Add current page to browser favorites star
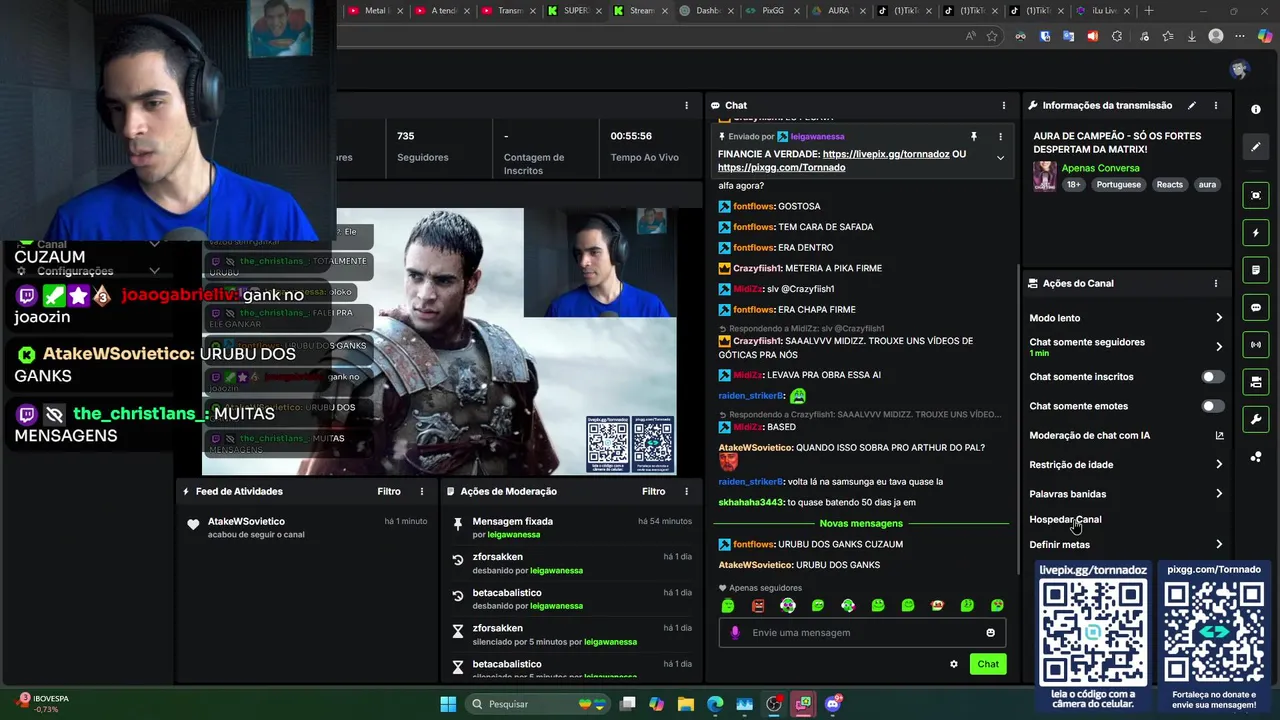This screenshot has width=1280, height=720. point(992,36)
